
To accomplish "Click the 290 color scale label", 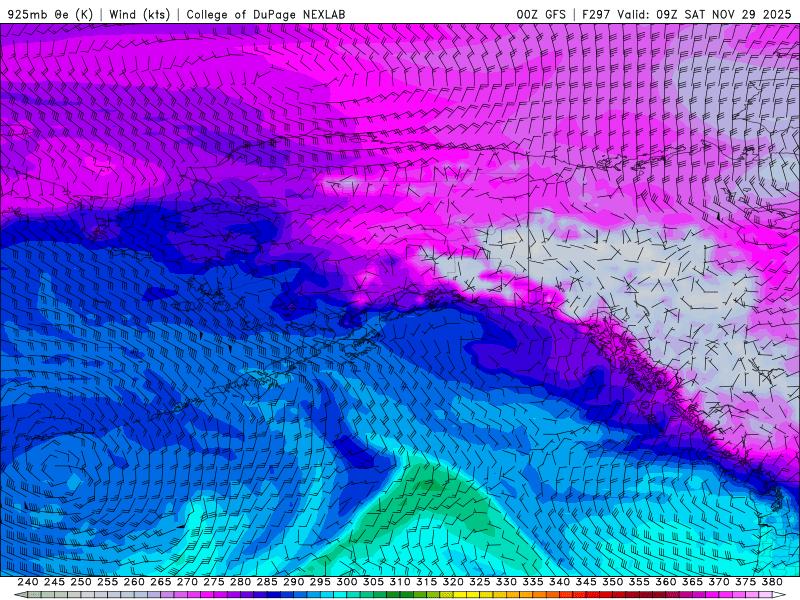I will 293,582.
